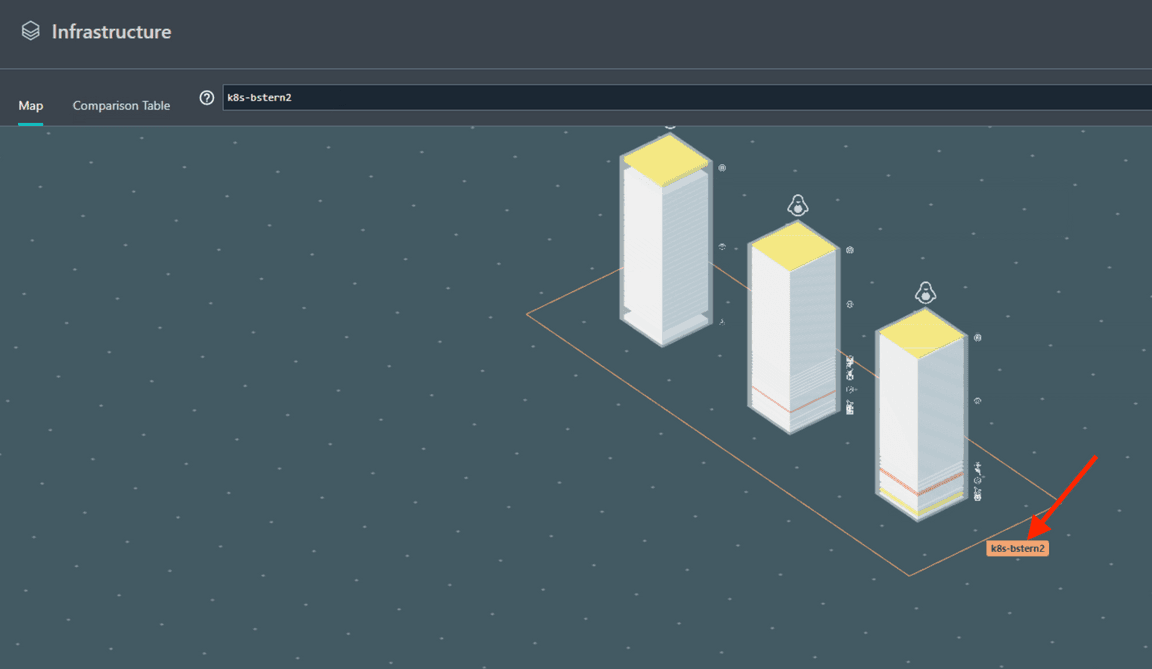Switch to the Map tab
Viewport: 1152px width, 669px height.
[x=31, y=106]
